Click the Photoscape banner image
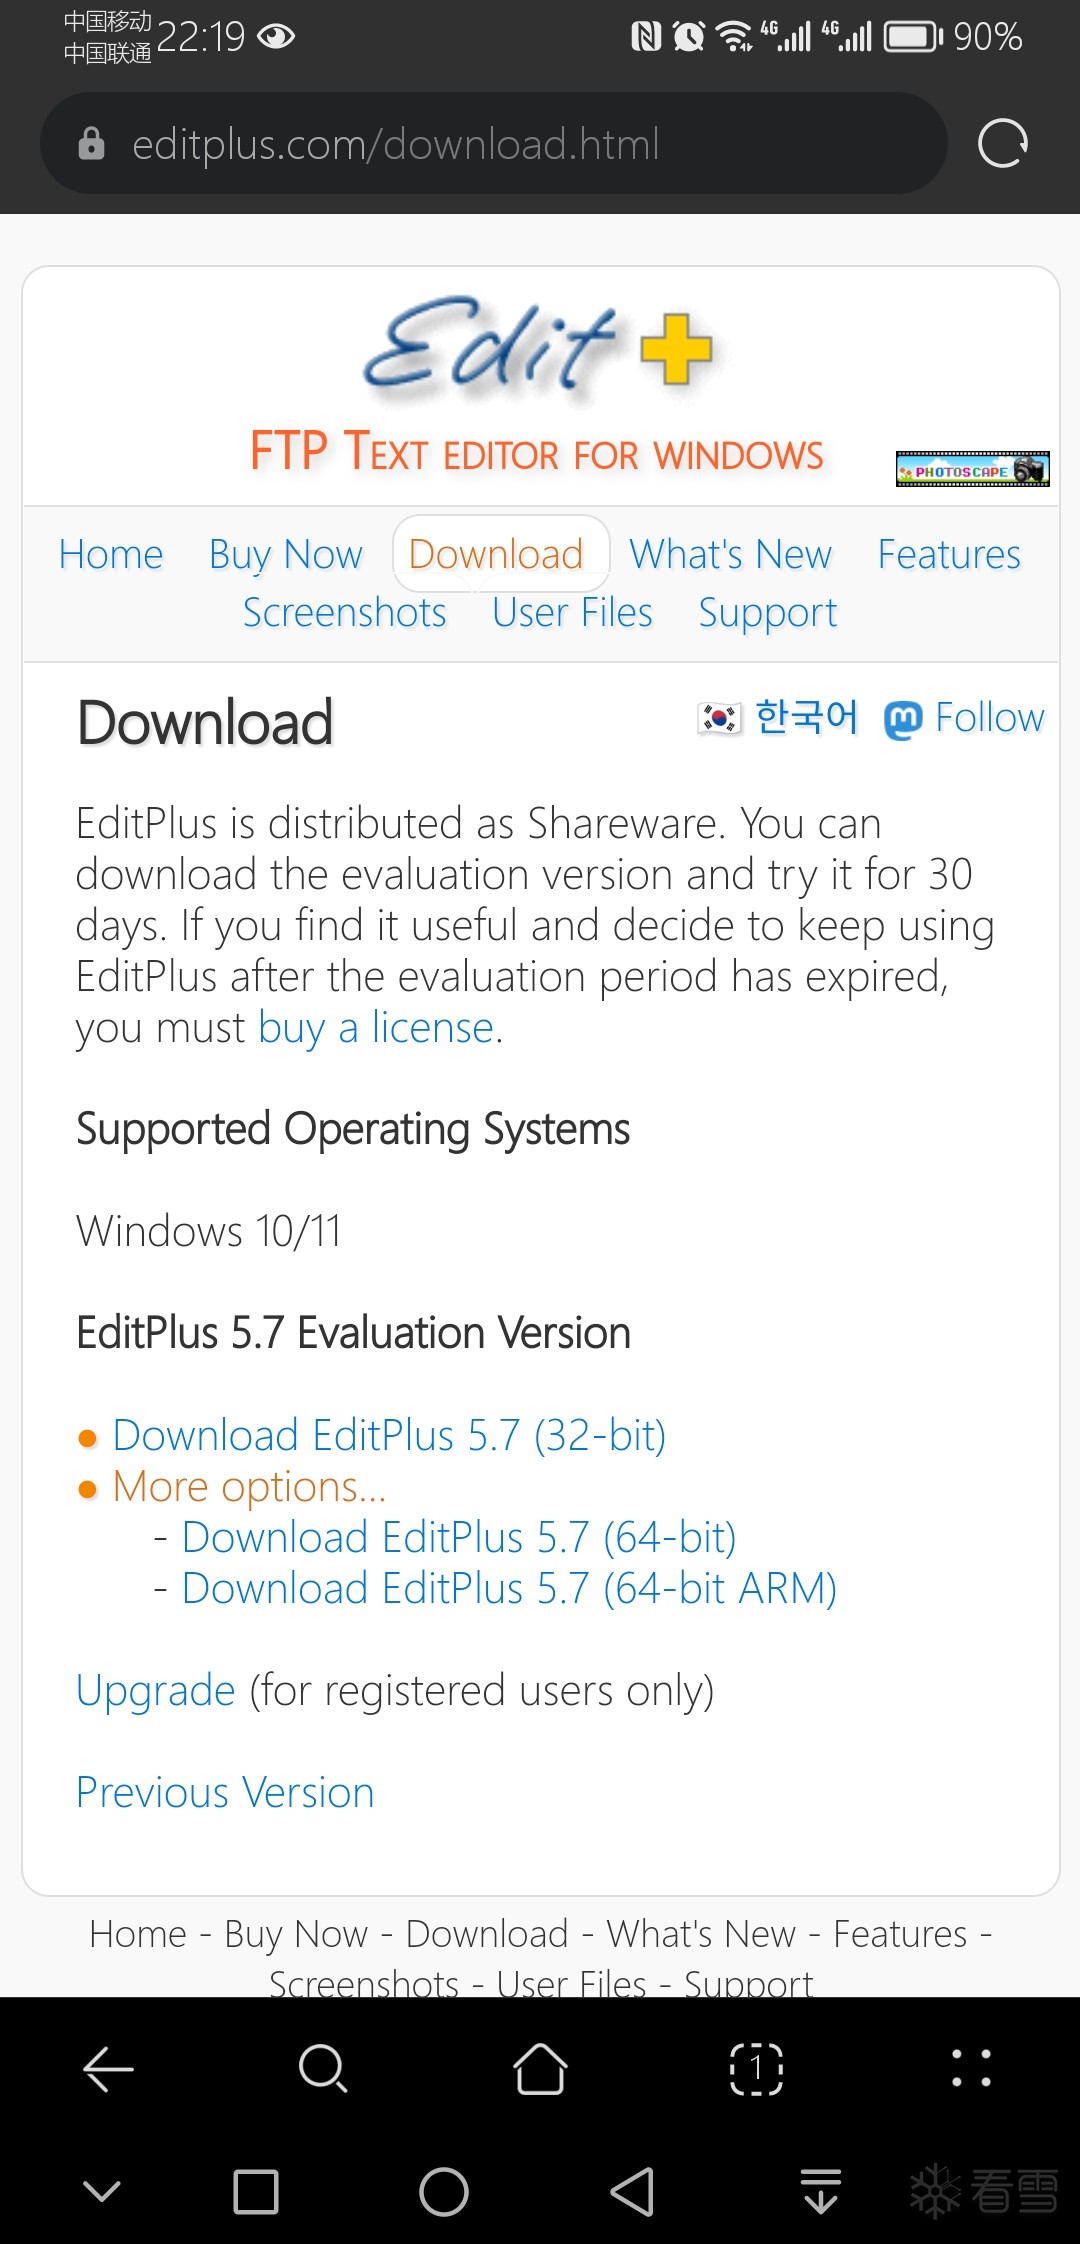Image resolution: width=1080 pixels, height=2244 pixels. pos(972,469)
